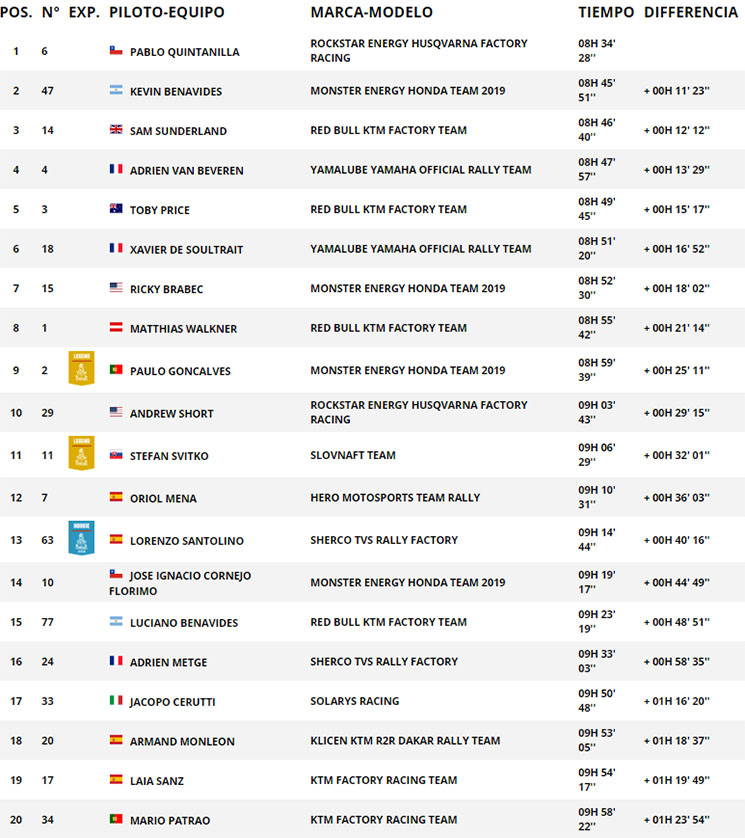
Task: Click the difference value + 00H 25' 11''
Action: 677,370
